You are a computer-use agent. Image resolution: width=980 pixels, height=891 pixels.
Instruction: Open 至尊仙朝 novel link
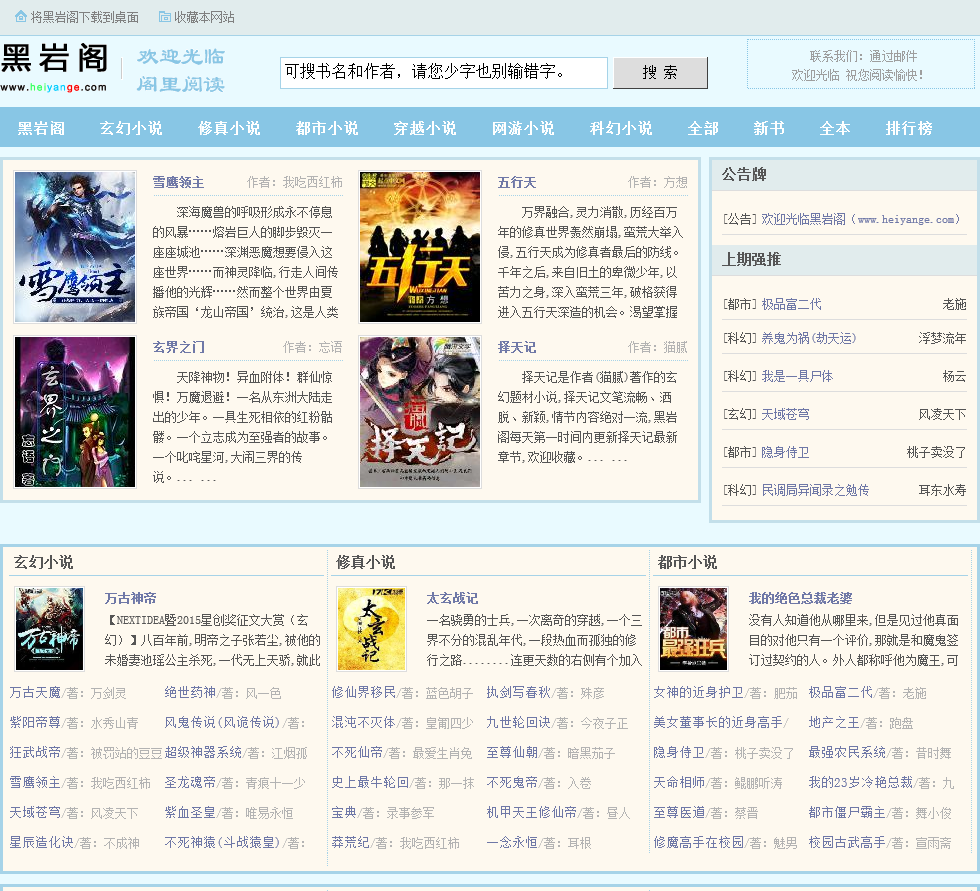(512, 753)
